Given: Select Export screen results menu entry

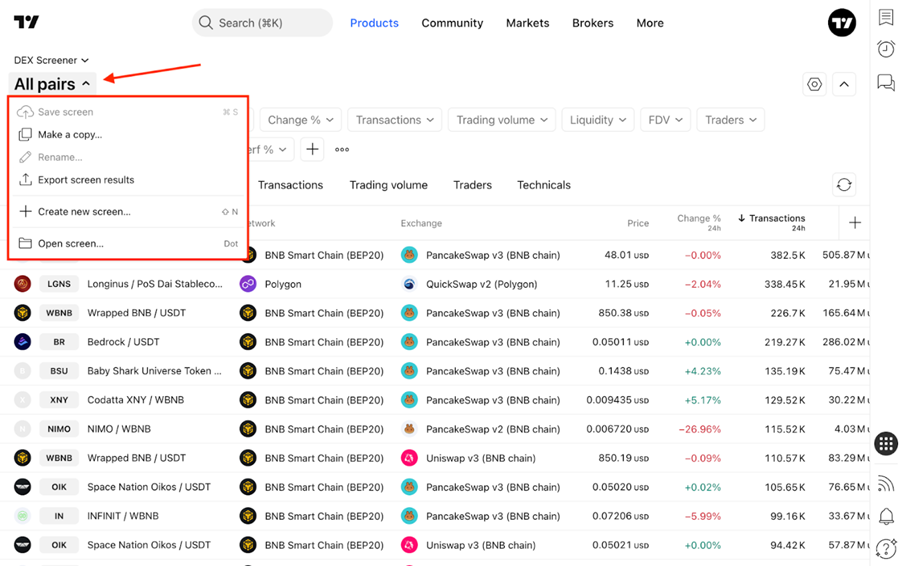Looking at the screenshot, I should [x=128, y=179].
